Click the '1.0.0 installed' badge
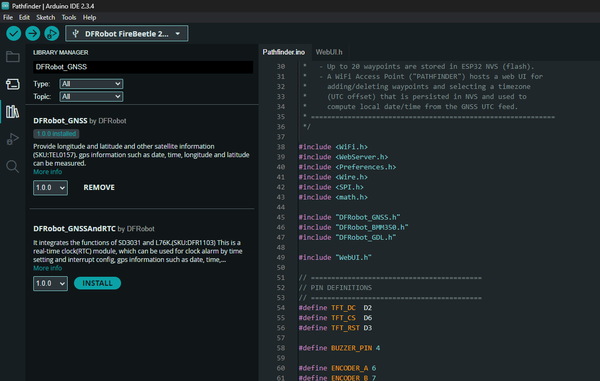 click(56, 134)
